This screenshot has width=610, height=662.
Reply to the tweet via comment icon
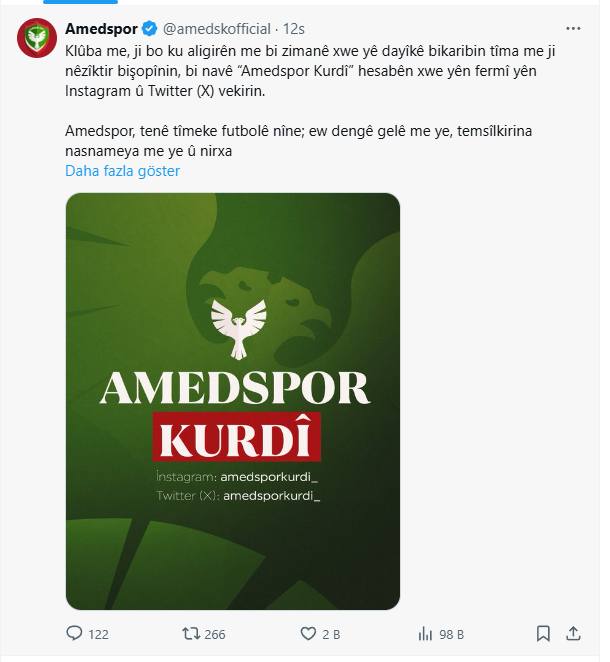pos(74,633)
